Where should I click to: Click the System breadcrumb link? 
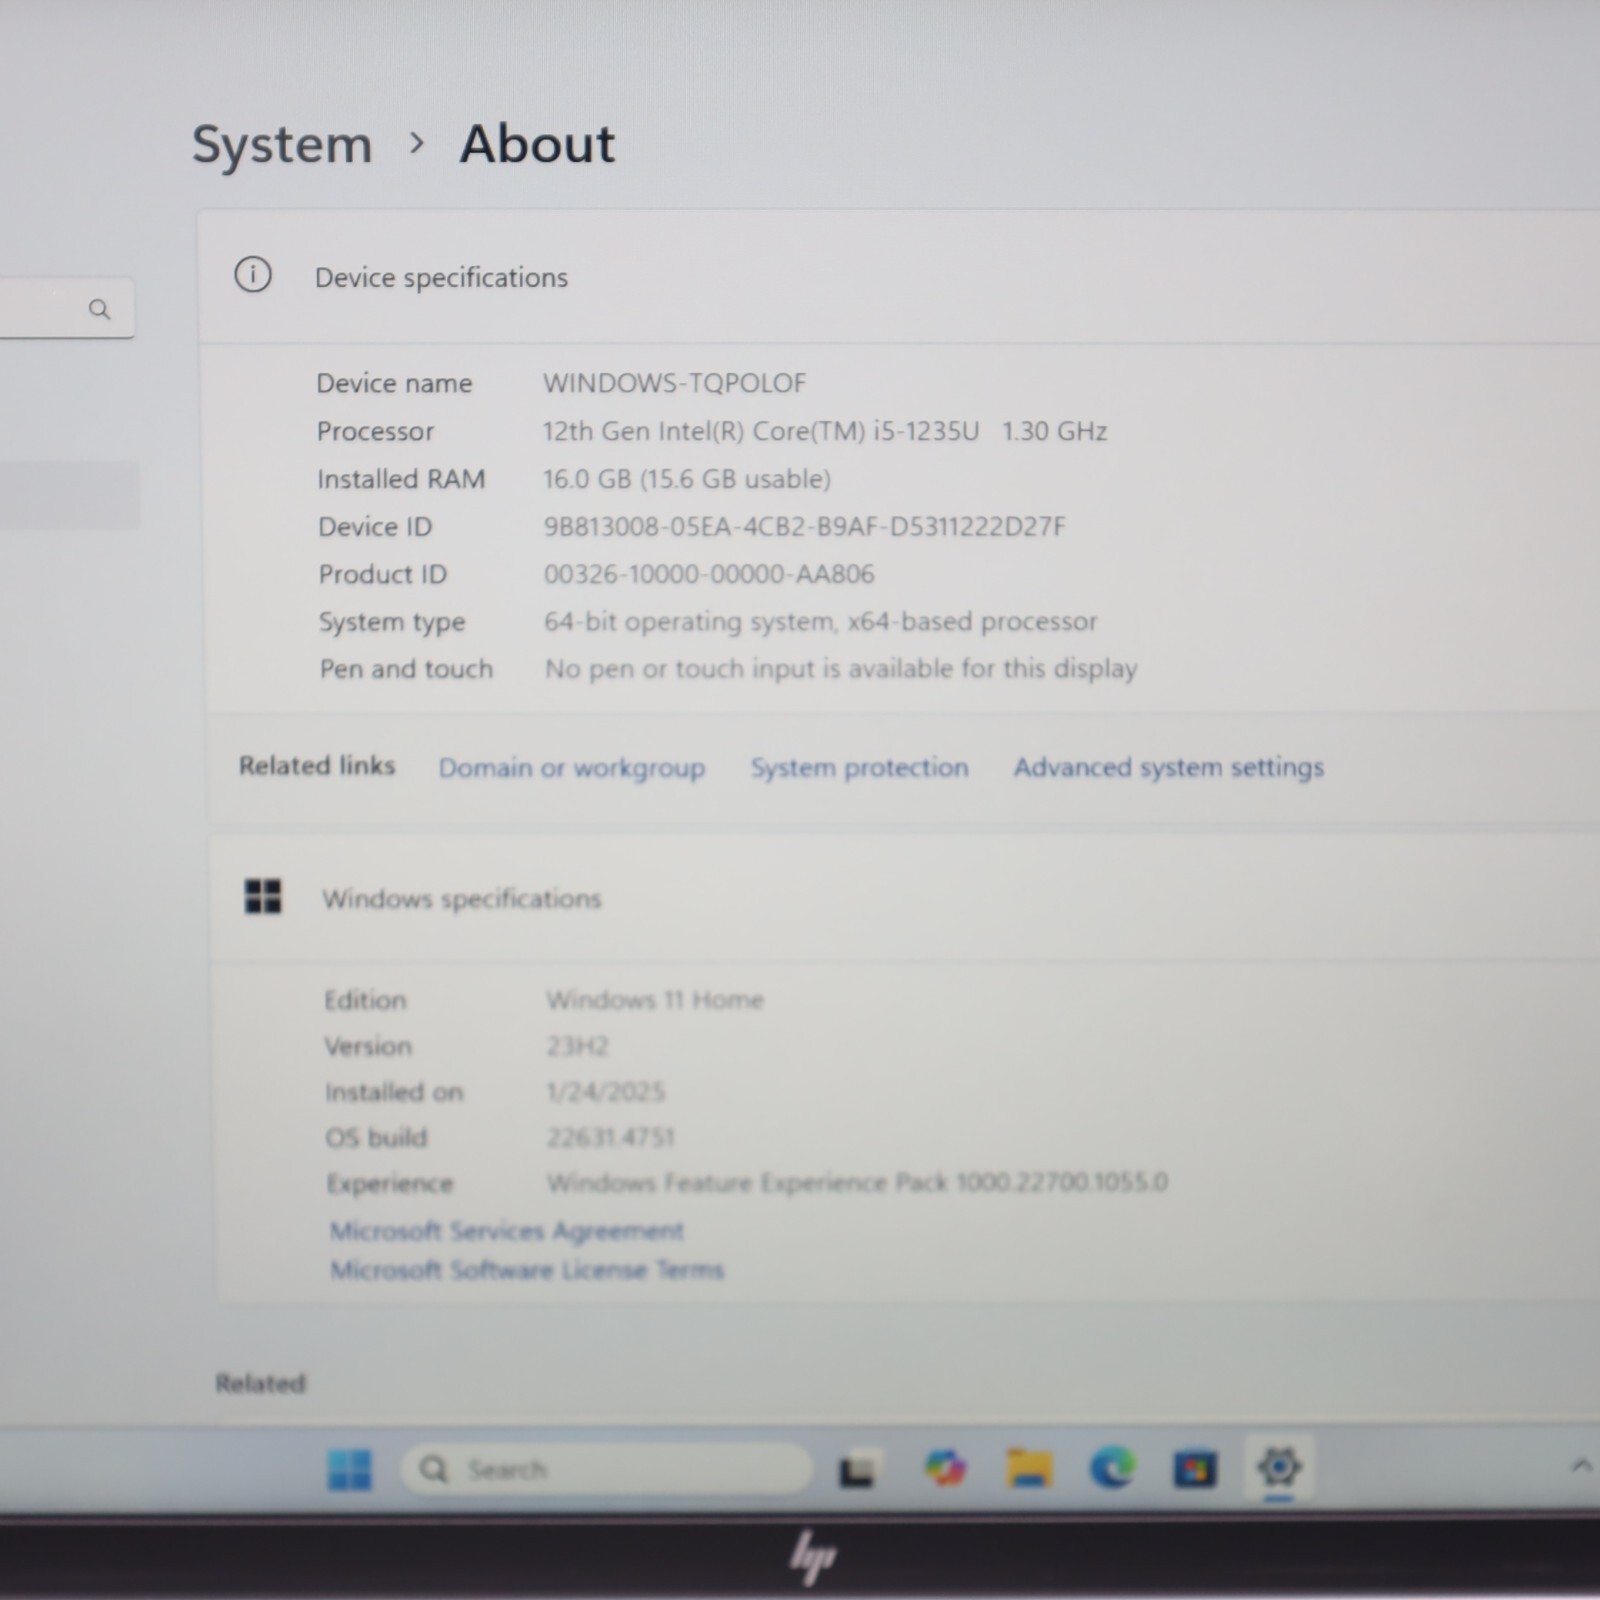coord(282,145)
